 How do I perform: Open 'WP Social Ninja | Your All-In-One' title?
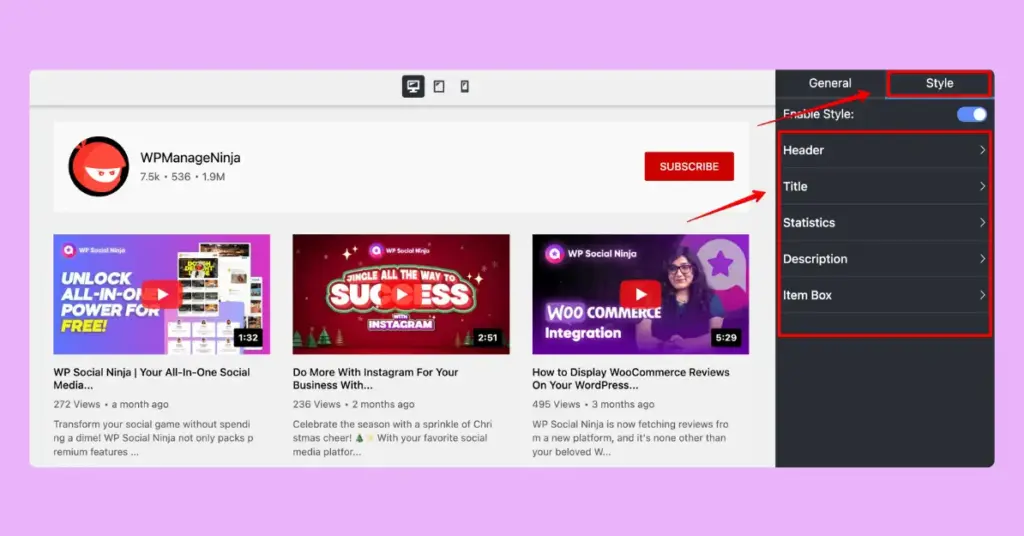tap(152, 379)
